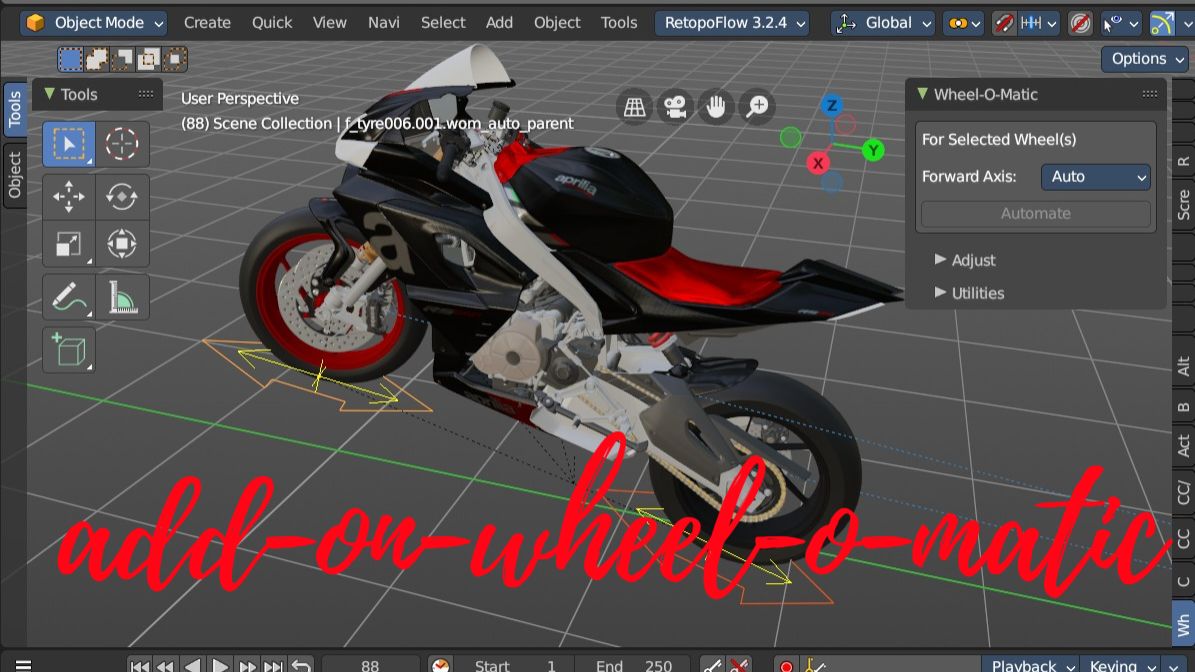The height and width of the screenshot is (672, 1195).
Task: Toggle auto keying record button
Action: tap(786, 666)
